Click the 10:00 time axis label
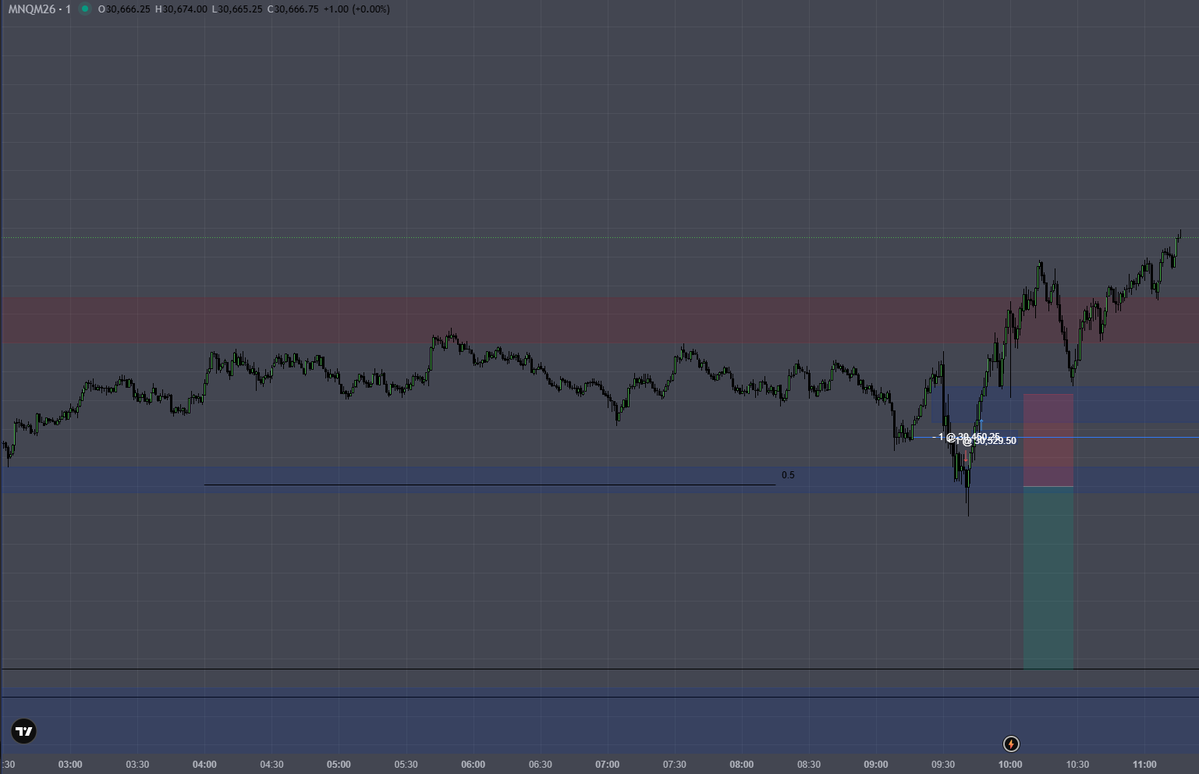This screenshot has width=1199, height=774. pyautogui.click(x=1010, y=764)
